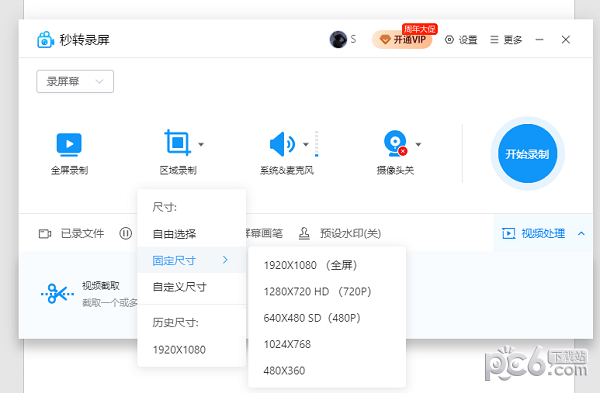The width and height of the screenshot is (600, 393).
Task: Expand the 录屏幕 mode dropdown
Action: (75, 81)
